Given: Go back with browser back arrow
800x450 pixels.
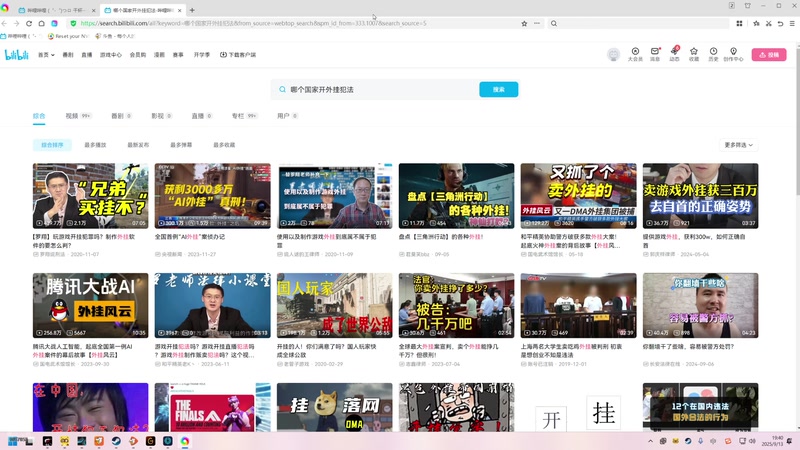Looking at the screenshot, I should (4, 23).
